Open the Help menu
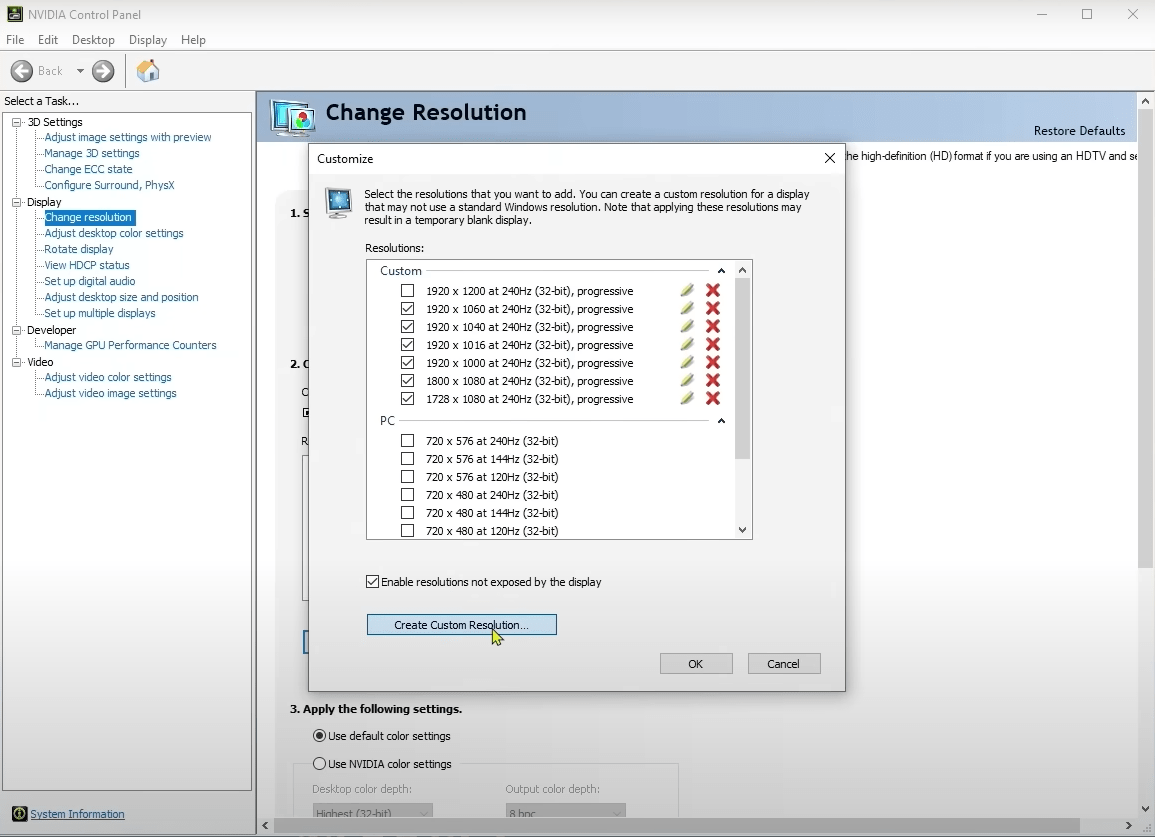Screen dimensions: 1156x838 (x=193, y=40)
